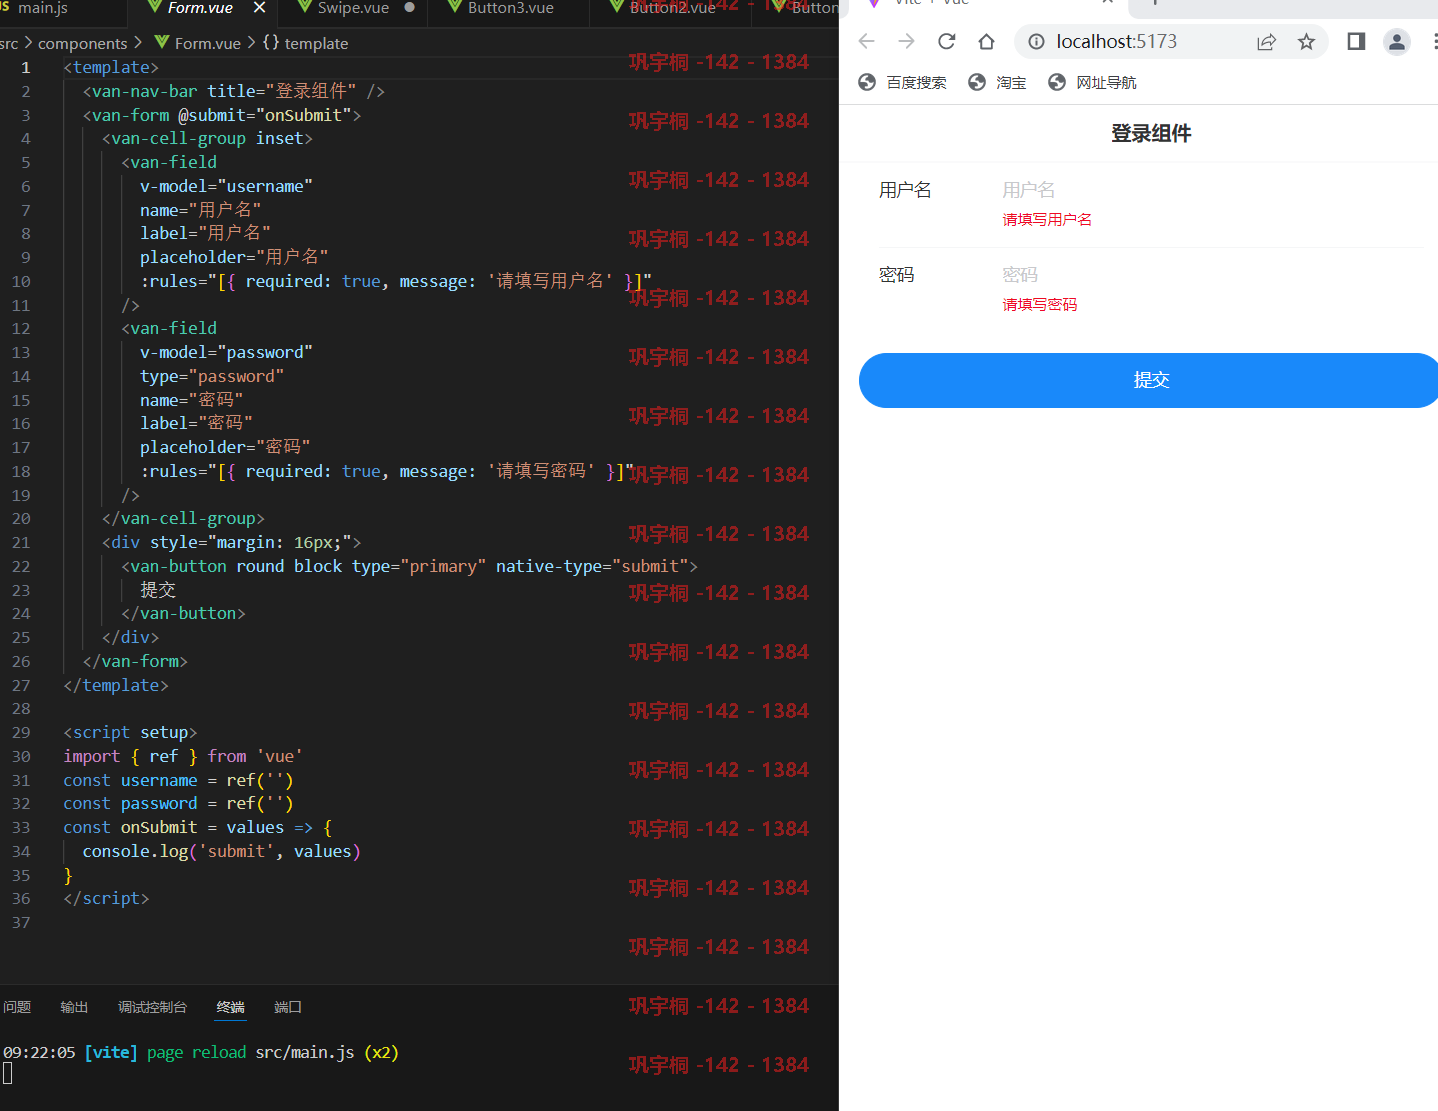Viewport: 1438px width, 1111px height.
Task: Click the type="password" code line
Action: (212, 377)
